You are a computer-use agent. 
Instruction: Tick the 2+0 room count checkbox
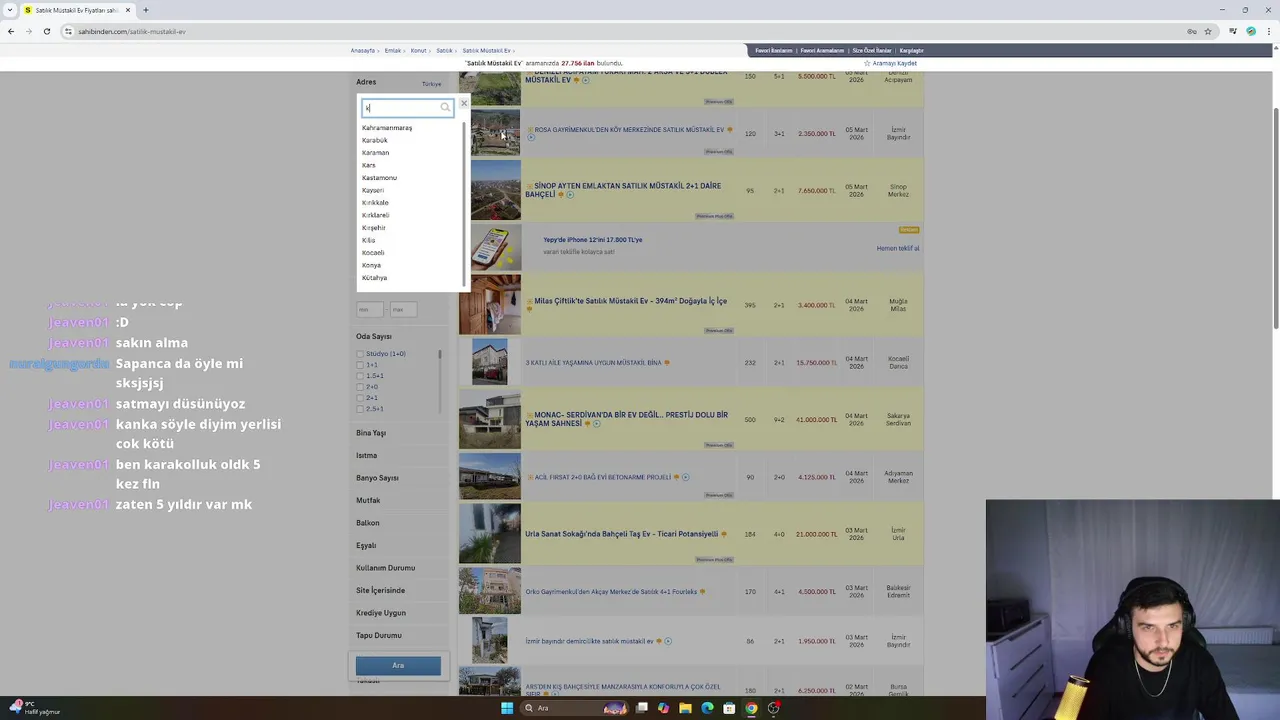[x=360, y=387]
